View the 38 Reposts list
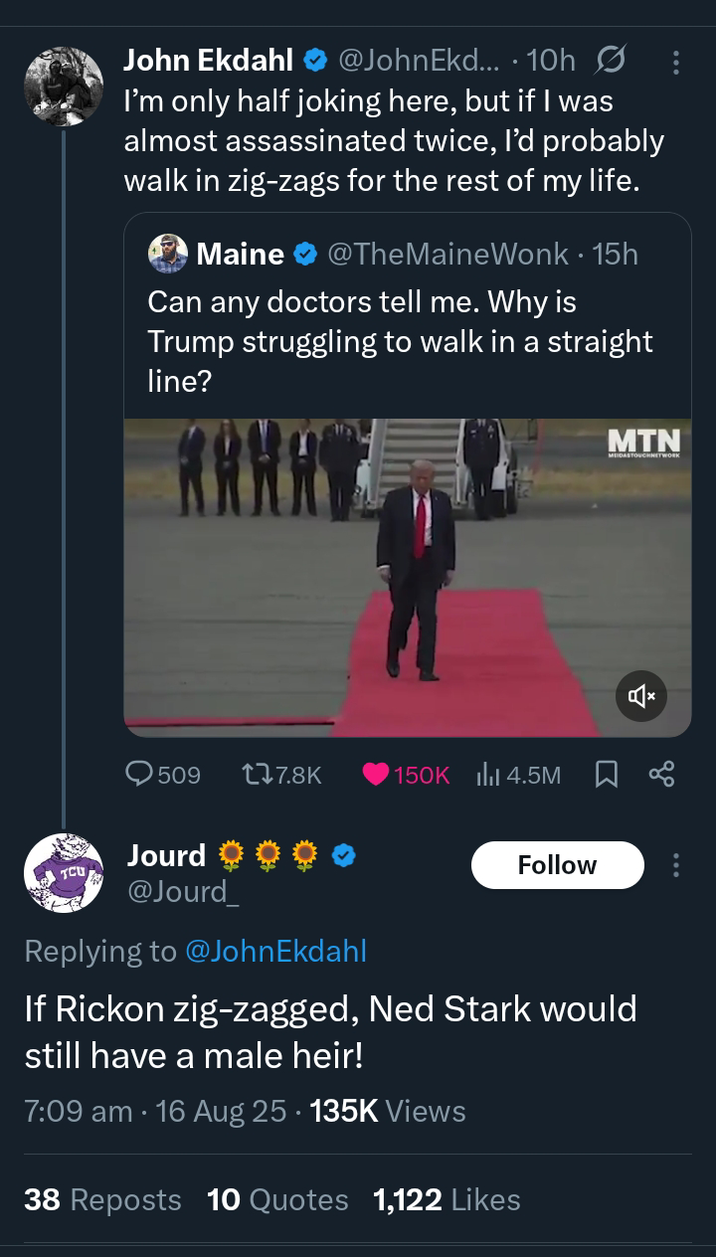This screenshot has height=1257, width=716. coord(101,1199)
